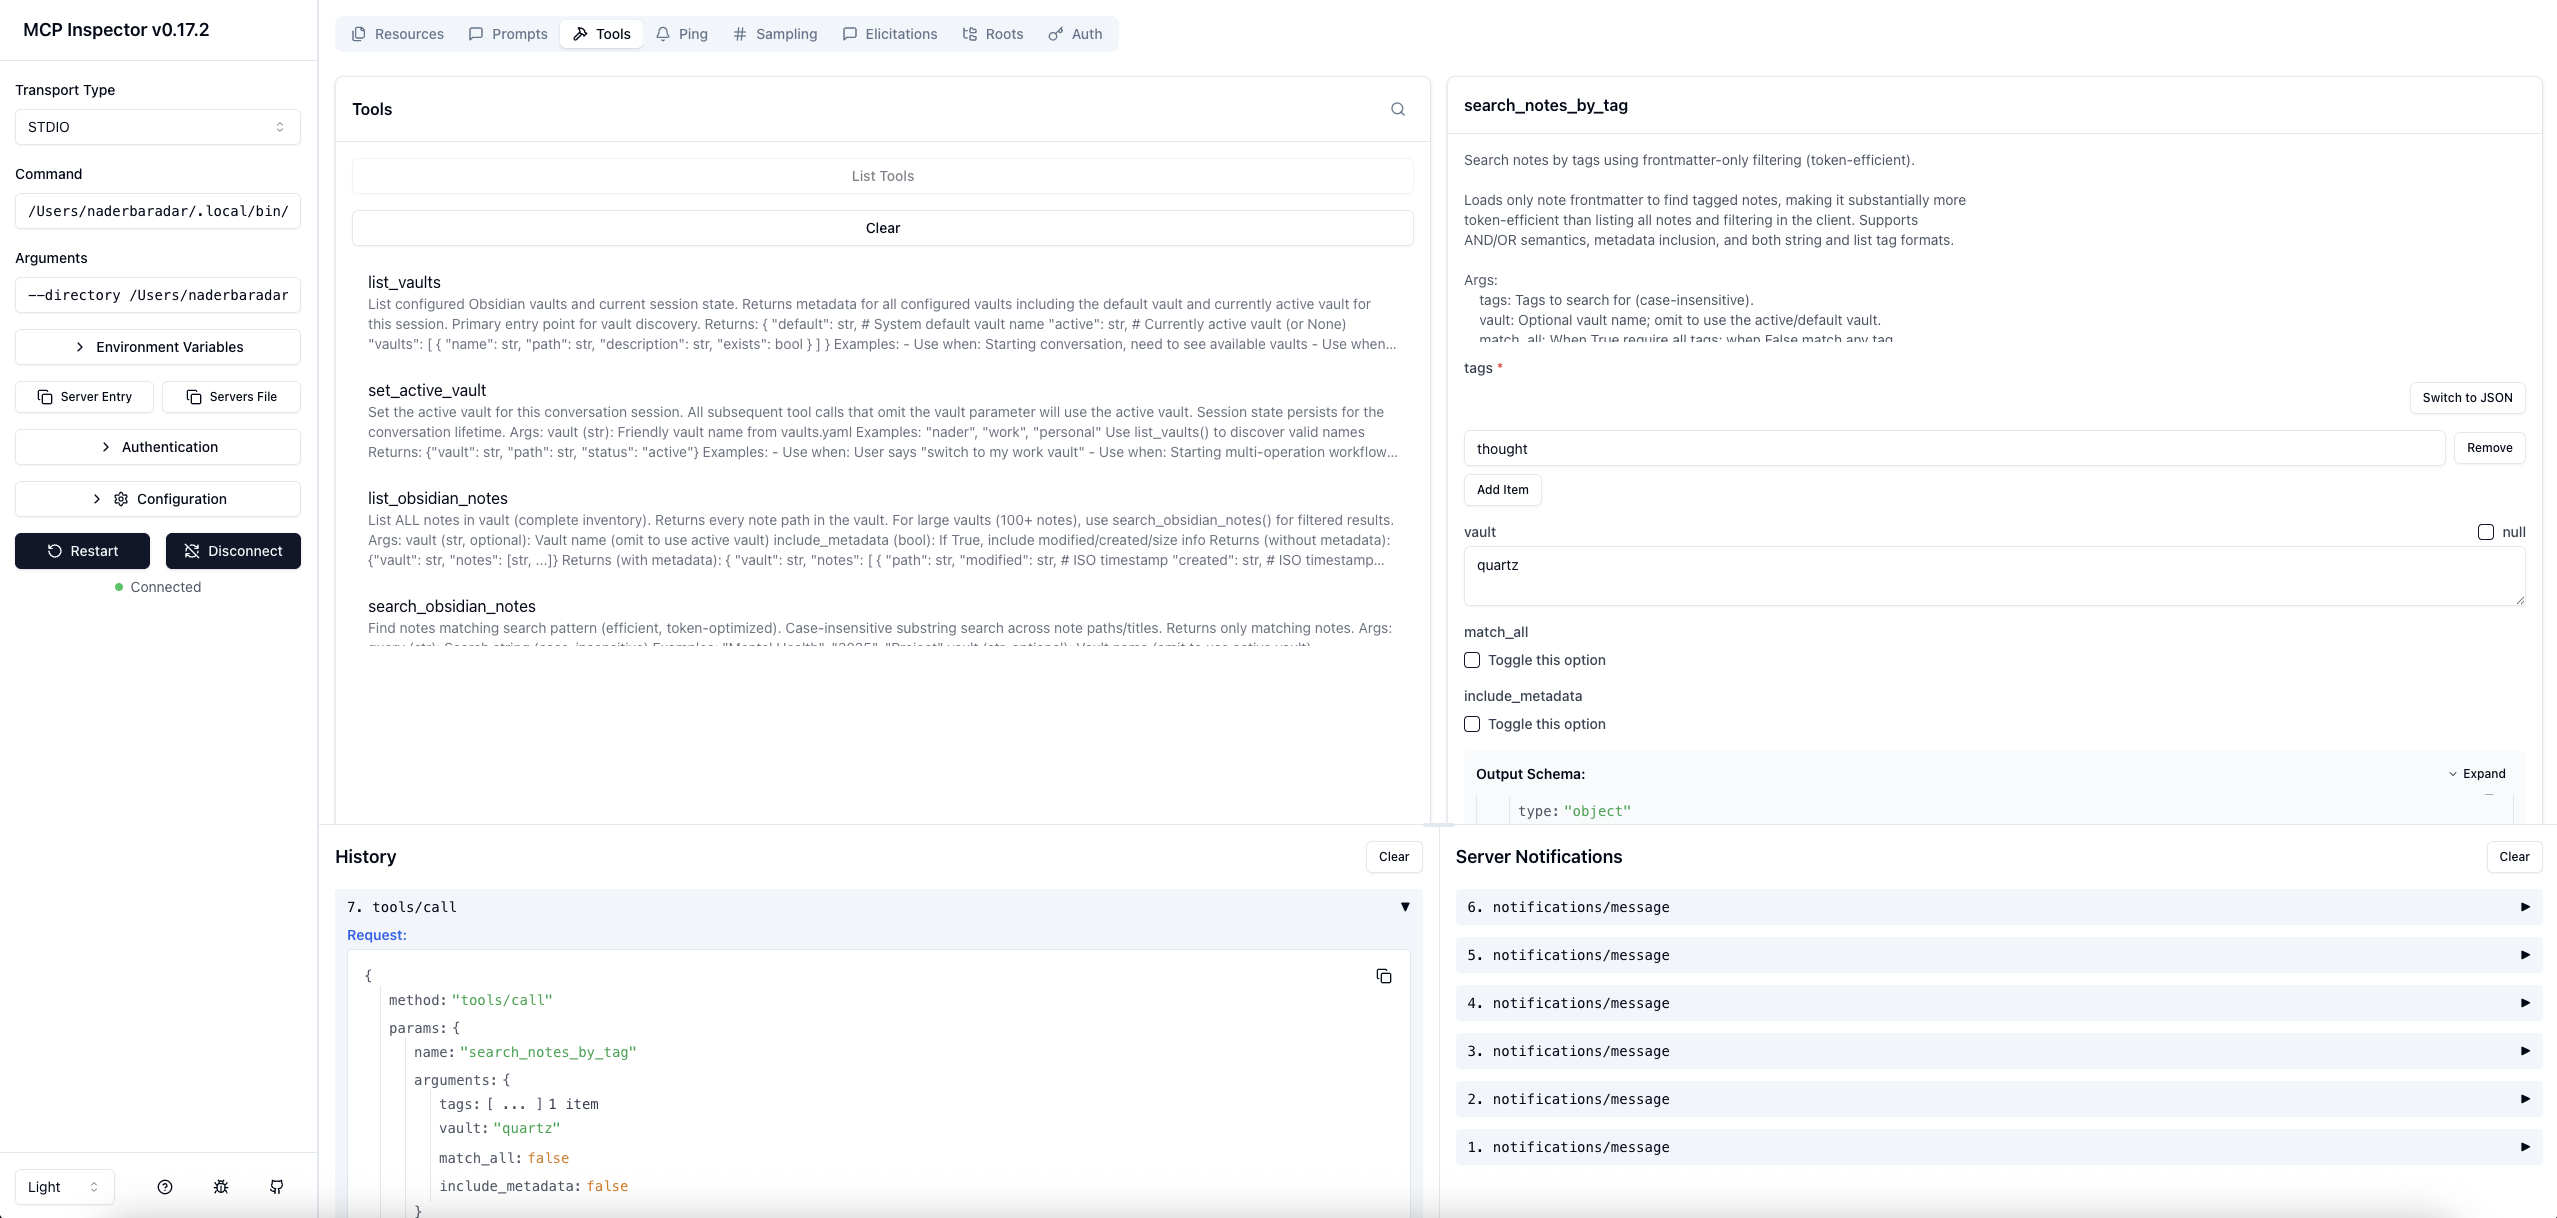Click Switch to JSON button
The height and width of the screenshot is (1218, 2557).
2466,397
